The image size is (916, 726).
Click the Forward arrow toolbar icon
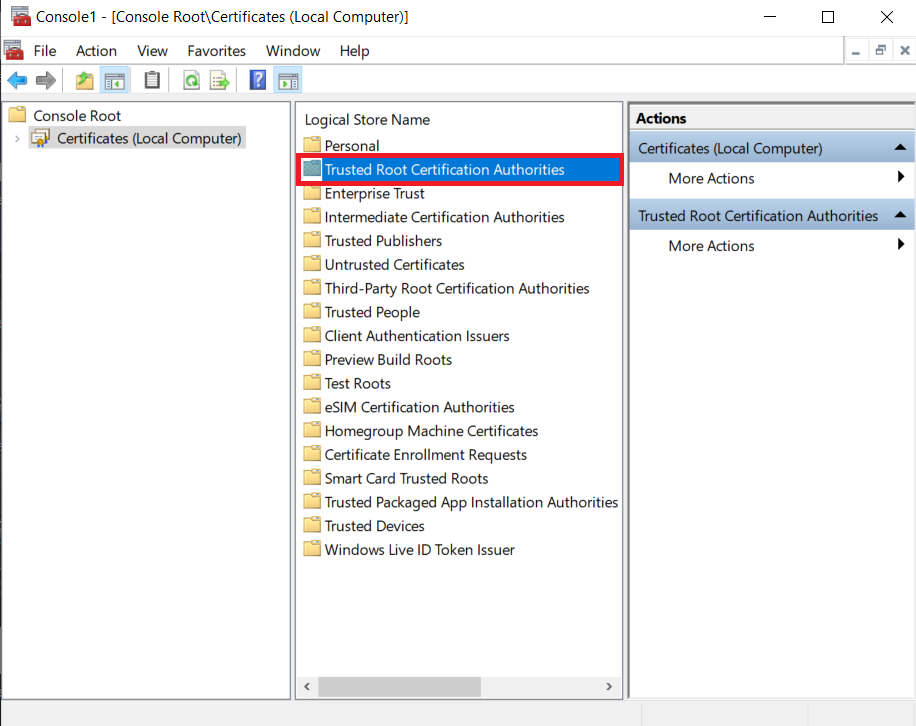click(46, 80)
